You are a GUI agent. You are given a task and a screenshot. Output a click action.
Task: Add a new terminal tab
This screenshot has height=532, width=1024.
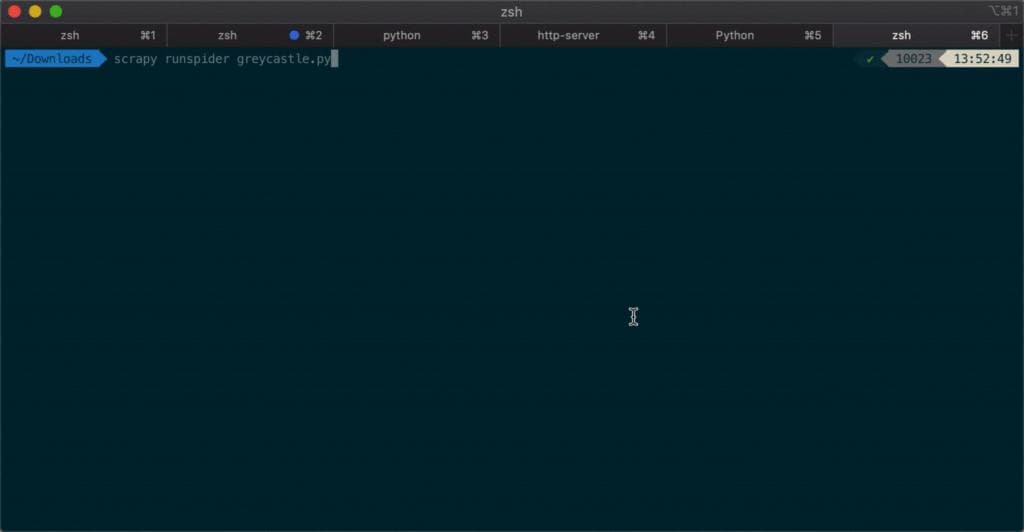tap(1012, 35)
